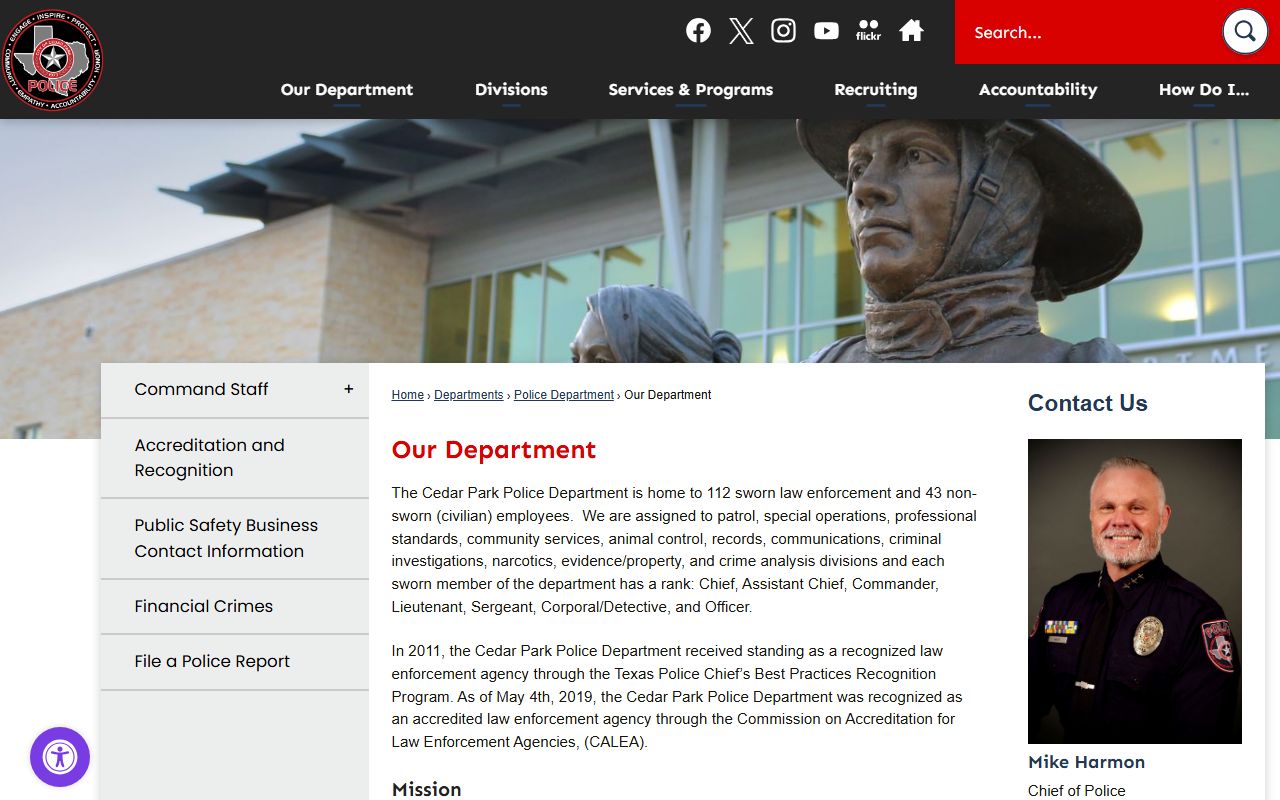Expand Command Staff with plus icon
The width and height of the screenshot is (1280, 800).
348,389
